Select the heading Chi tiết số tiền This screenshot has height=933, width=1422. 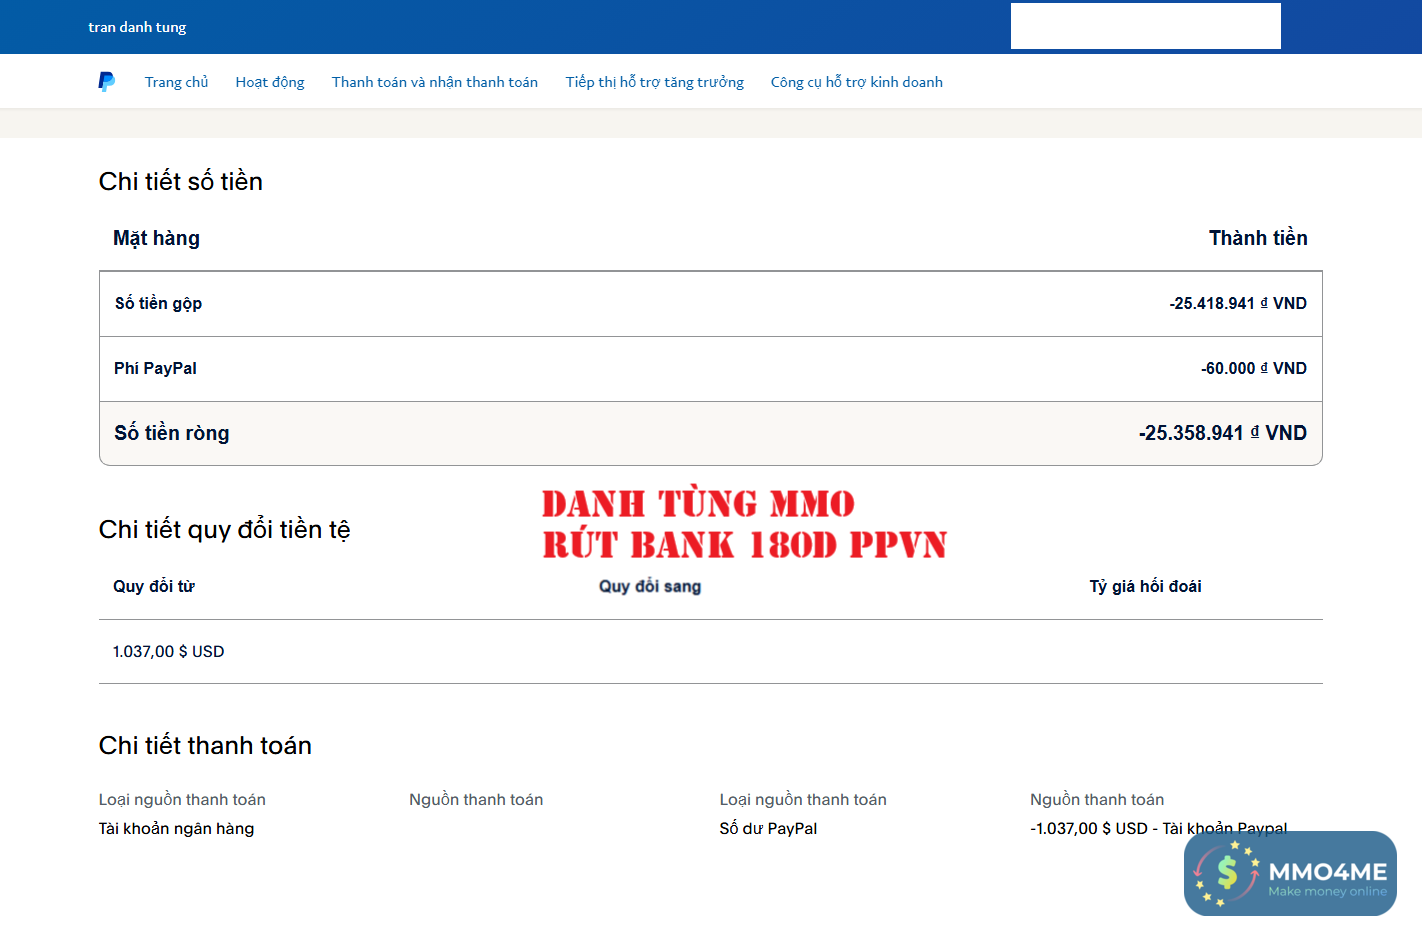(181, 181)
